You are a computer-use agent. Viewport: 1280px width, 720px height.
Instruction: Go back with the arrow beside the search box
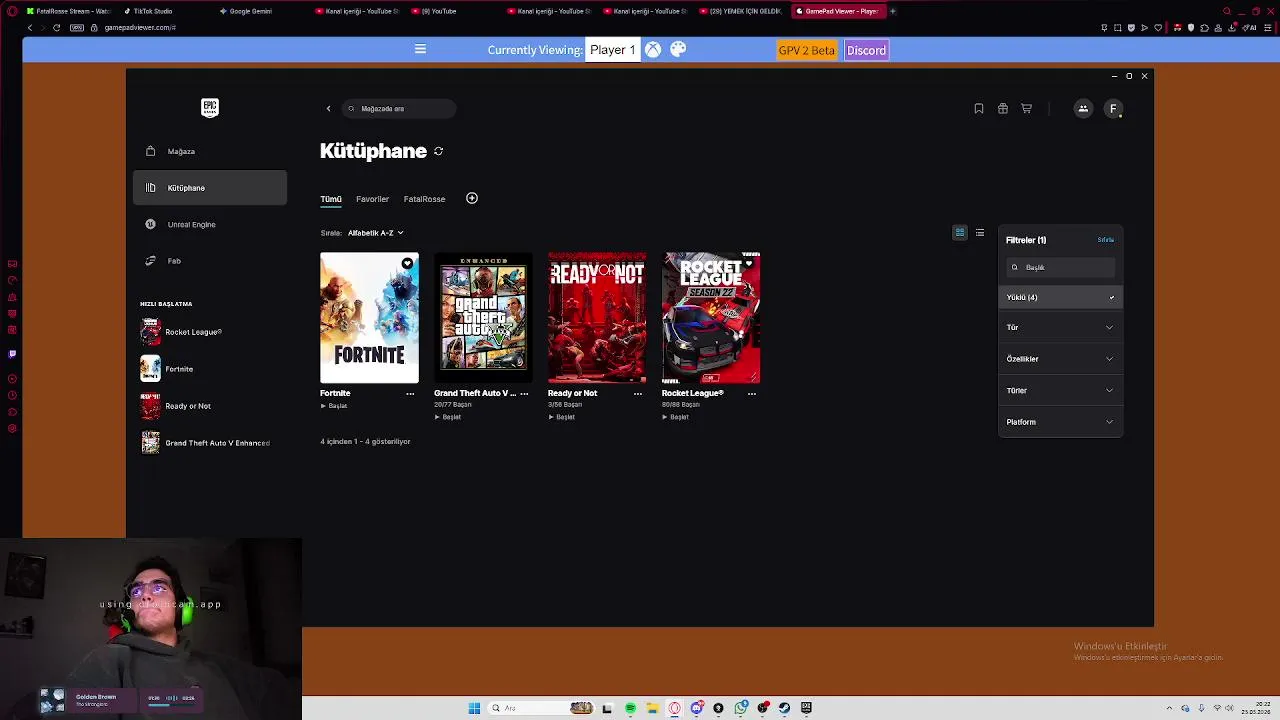328,108
